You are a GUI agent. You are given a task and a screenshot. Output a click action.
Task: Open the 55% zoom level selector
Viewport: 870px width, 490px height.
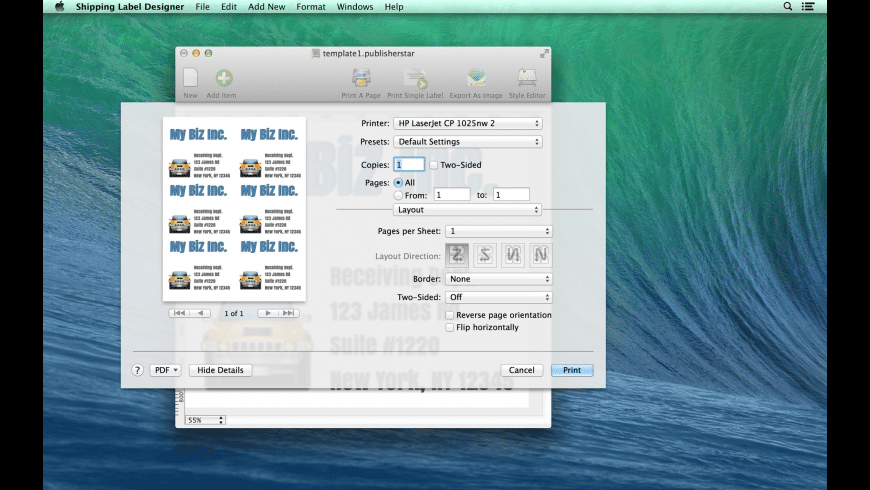205,420
